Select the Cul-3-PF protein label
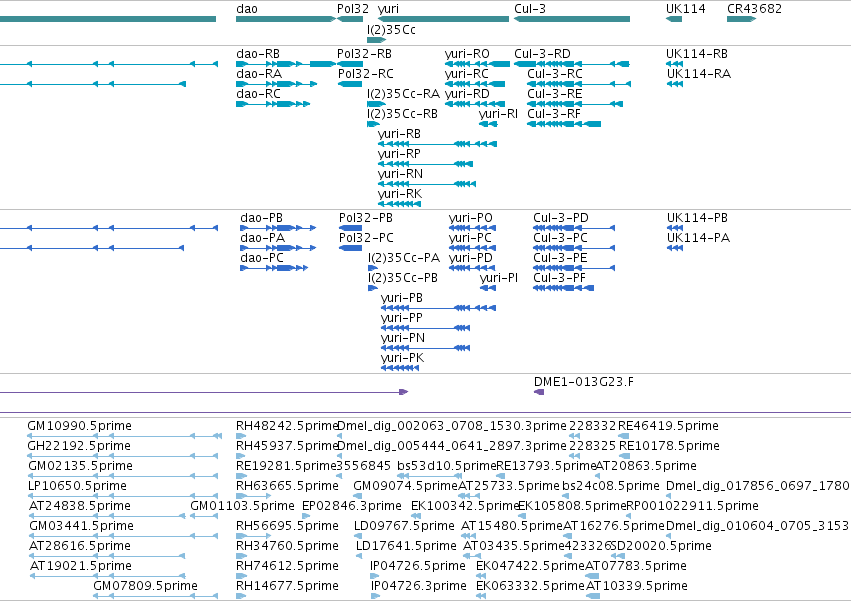851x601 pixels. click(560, 278)
